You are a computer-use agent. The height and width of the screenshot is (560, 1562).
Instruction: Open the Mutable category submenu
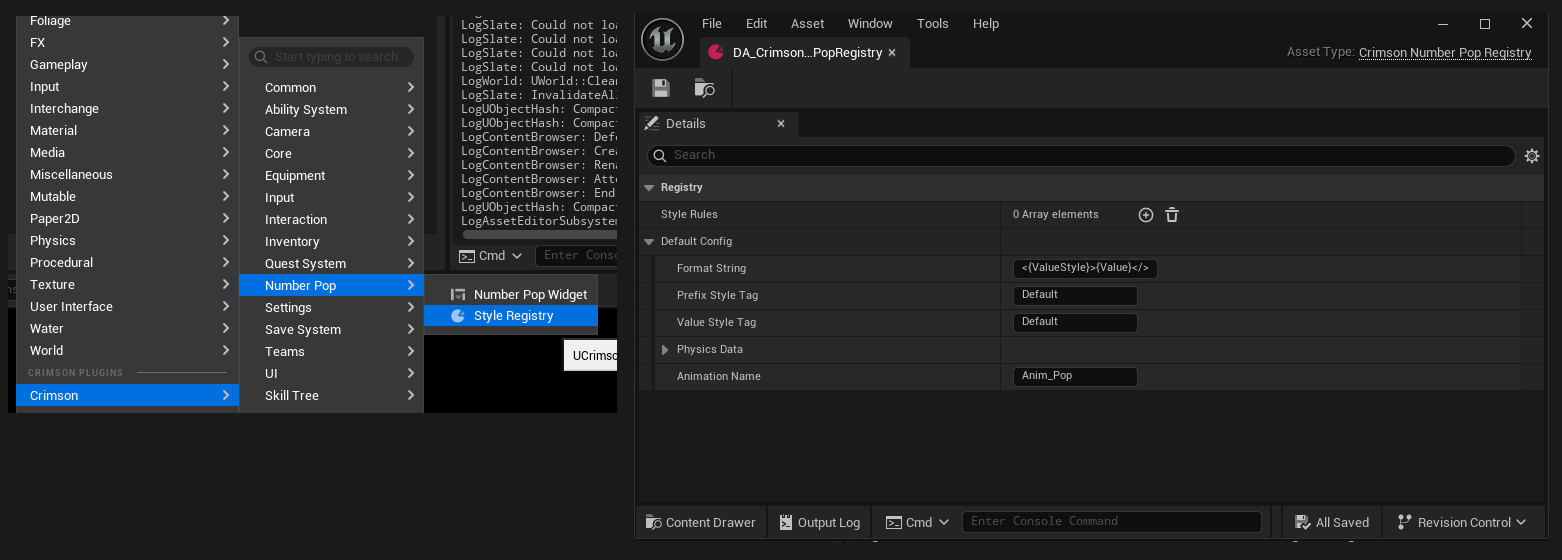click(x=127, y=197)
